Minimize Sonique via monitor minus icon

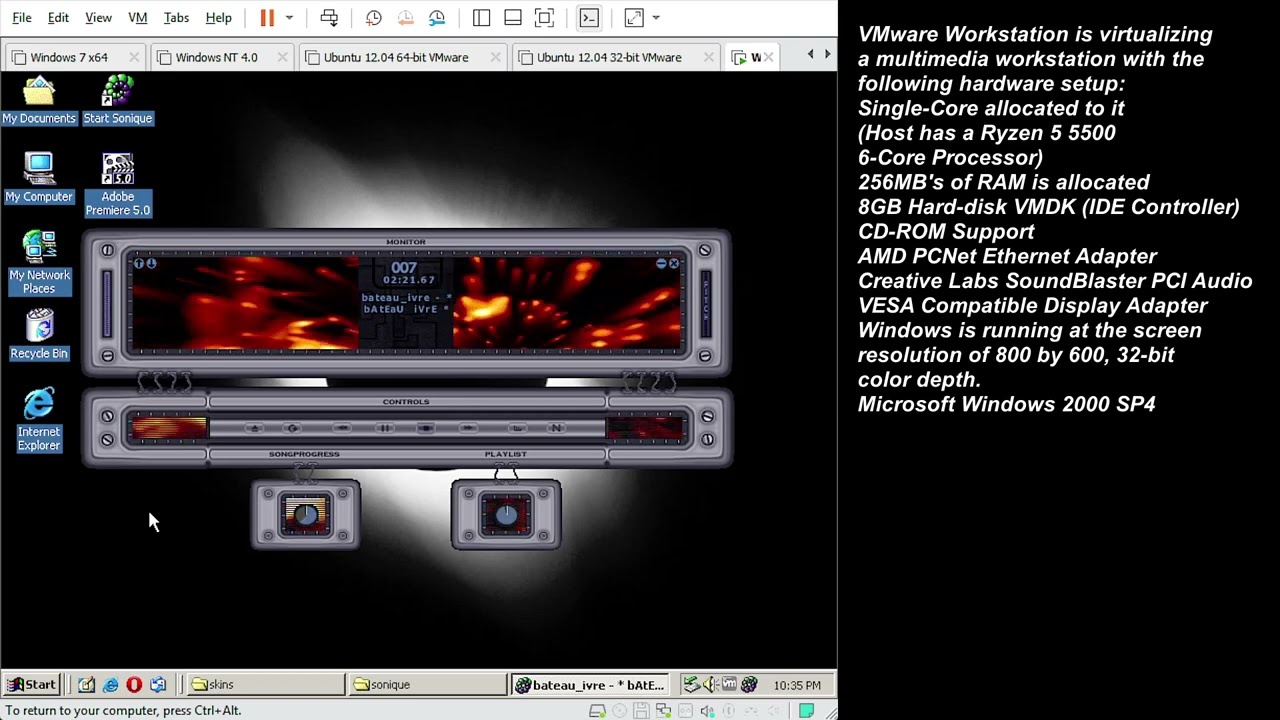[x=661, y=264]
